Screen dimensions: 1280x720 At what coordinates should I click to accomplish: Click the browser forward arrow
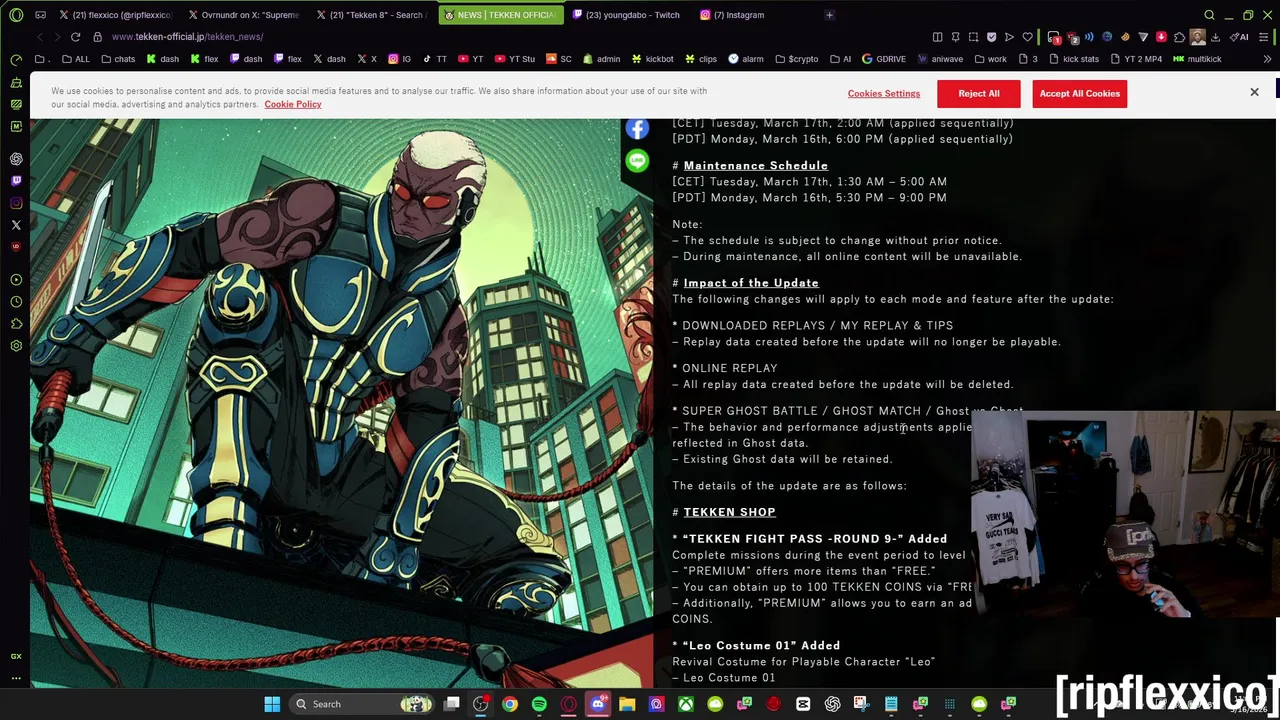coord(57,37)
